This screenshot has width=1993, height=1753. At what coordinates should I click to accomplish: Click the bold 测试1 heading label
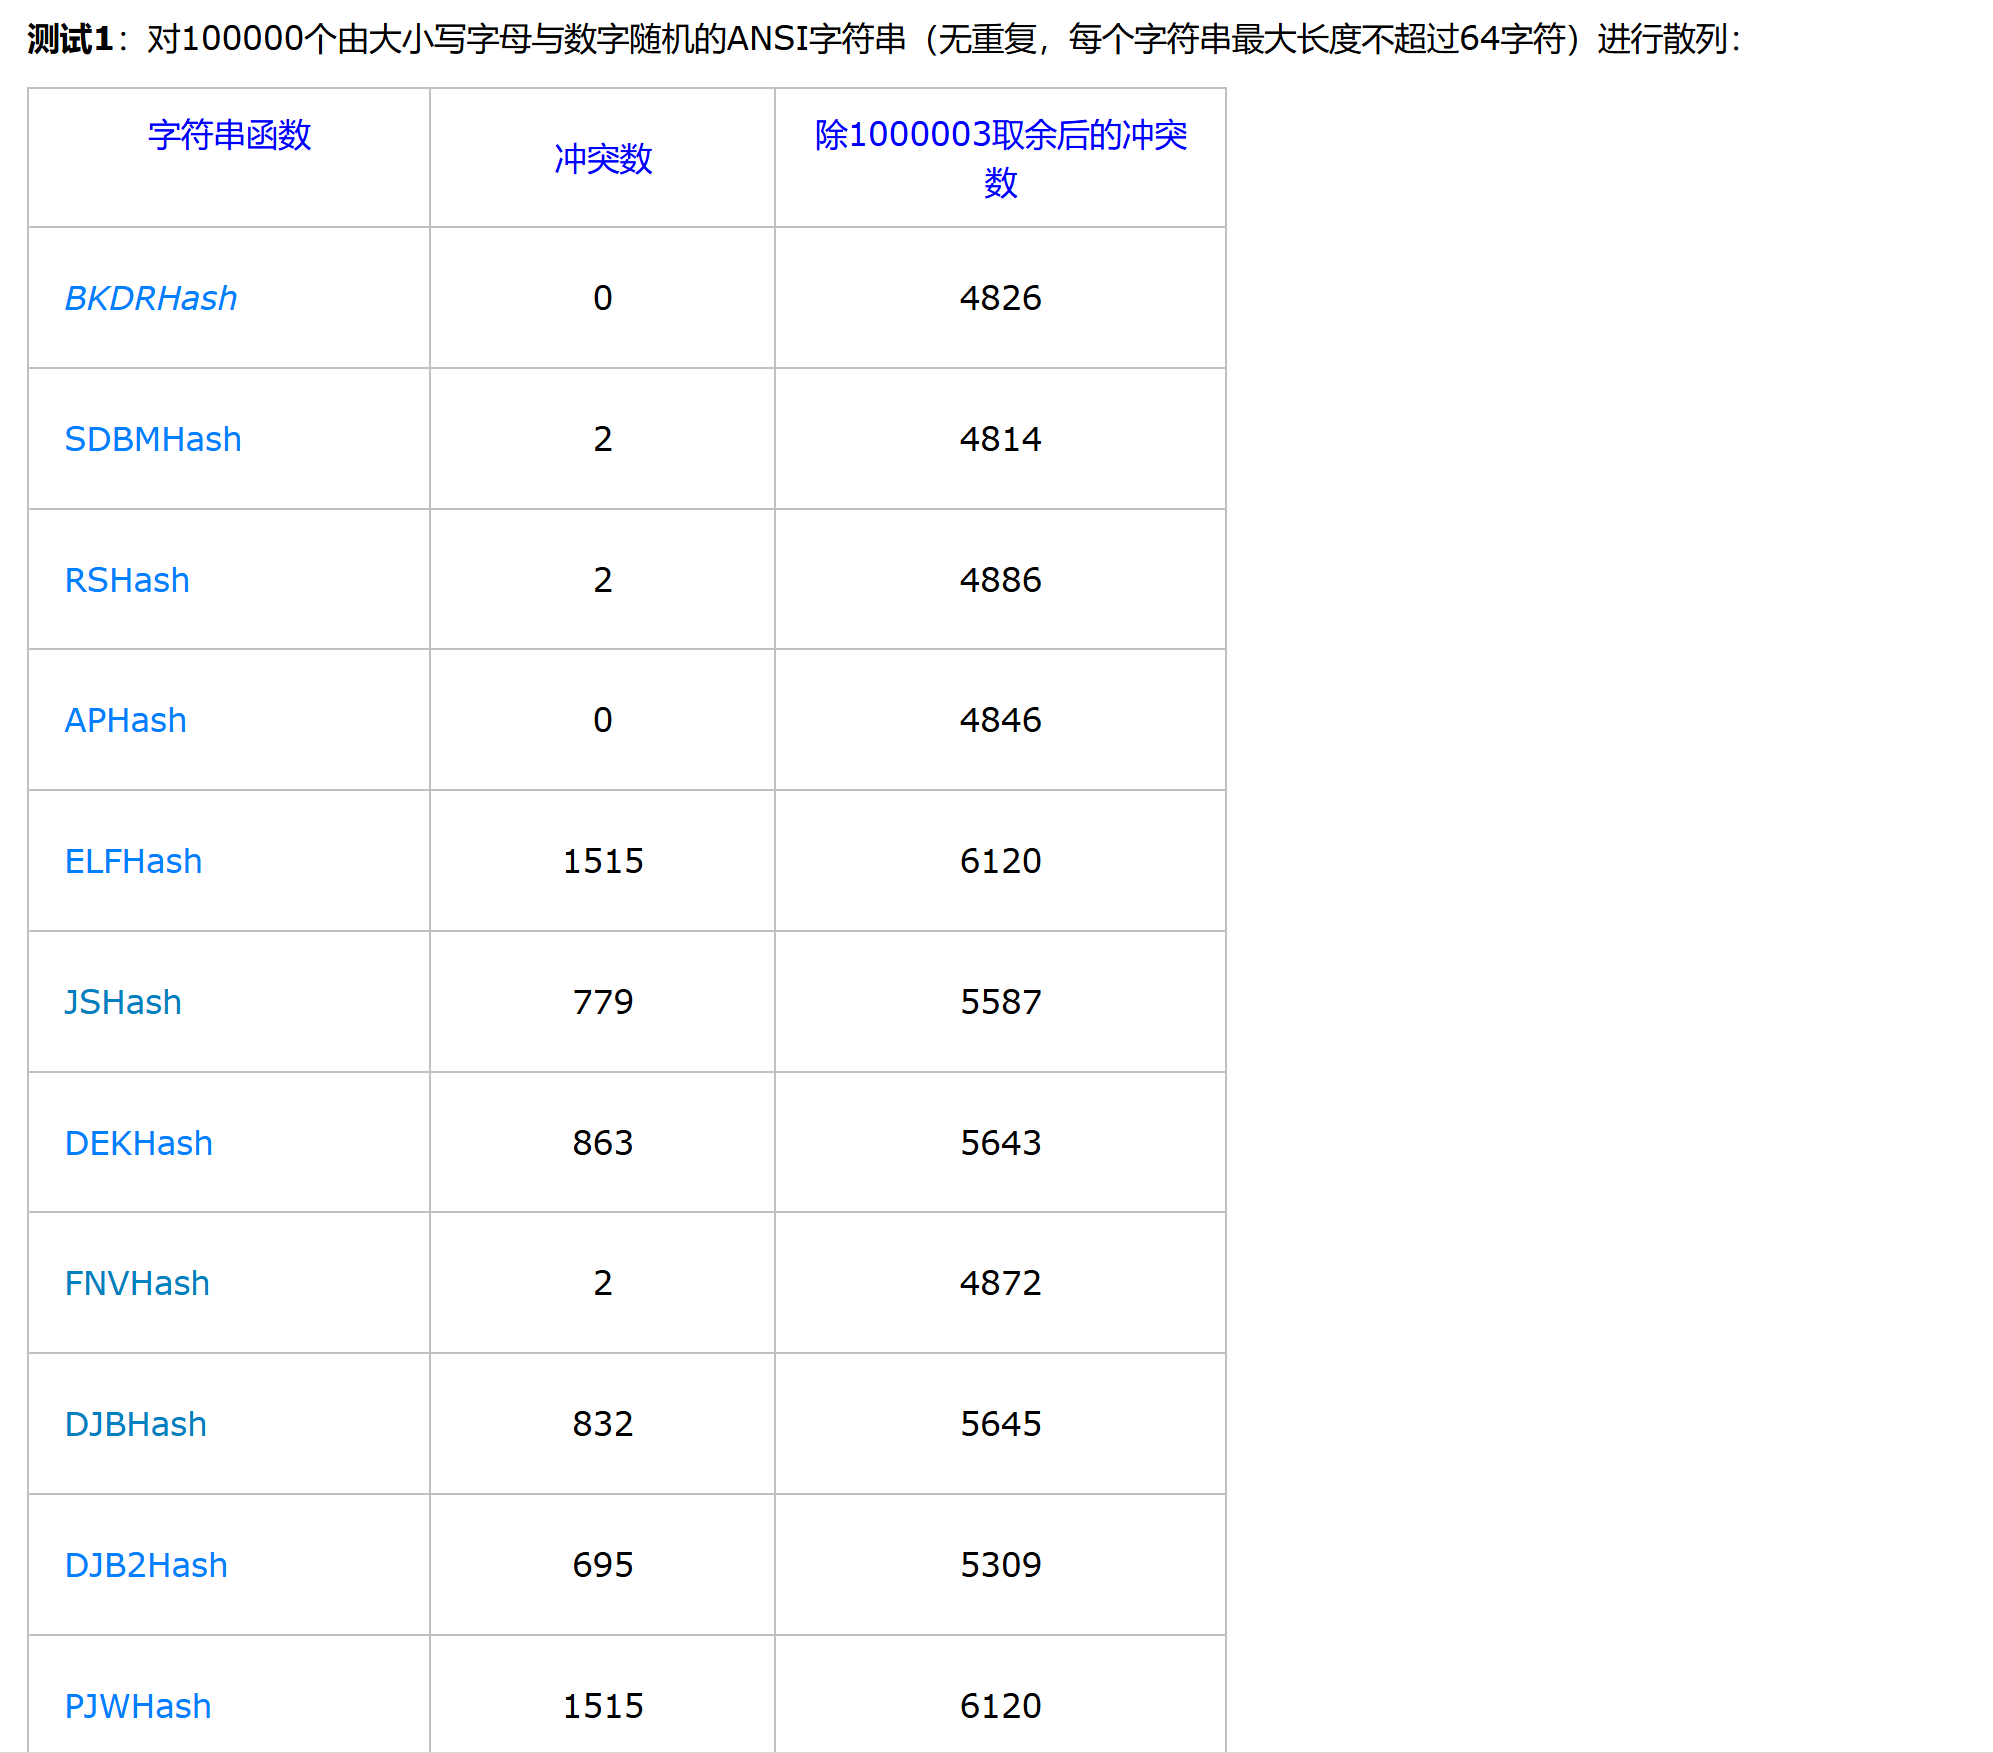(70, 39)
